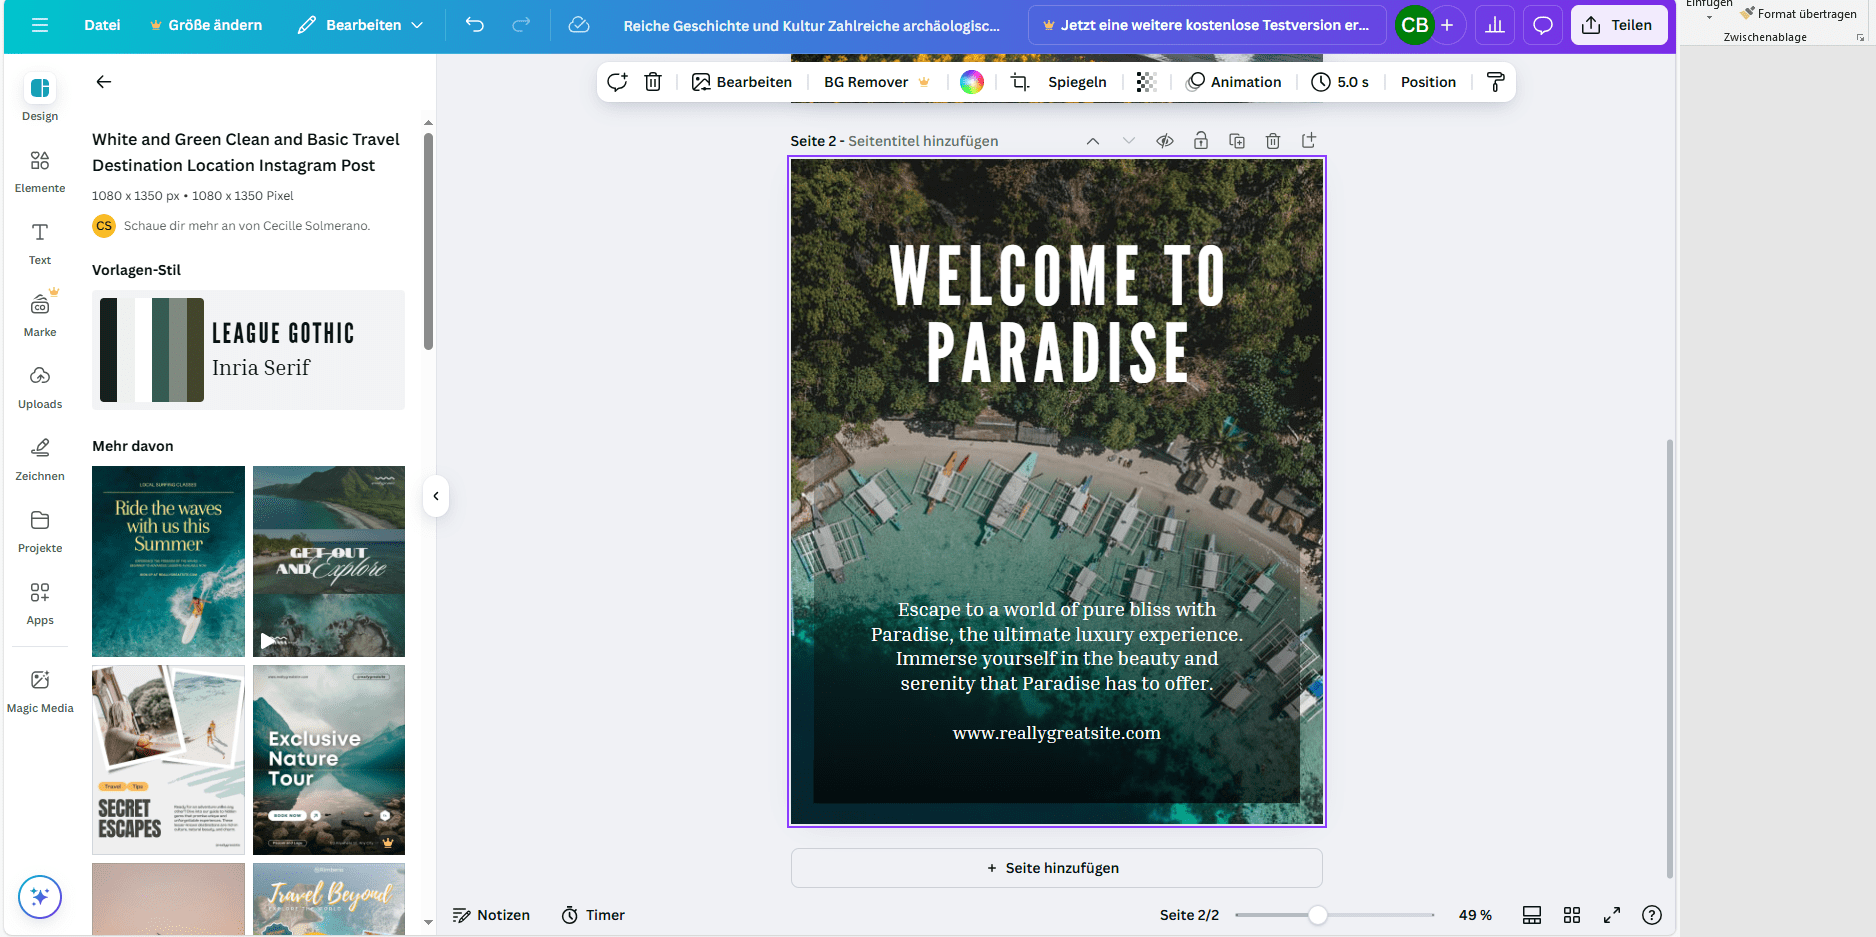Click the undo arrow in top bar
This screenshot has width=1876, height=937.
pyautogui.click(x=475, y=25)
